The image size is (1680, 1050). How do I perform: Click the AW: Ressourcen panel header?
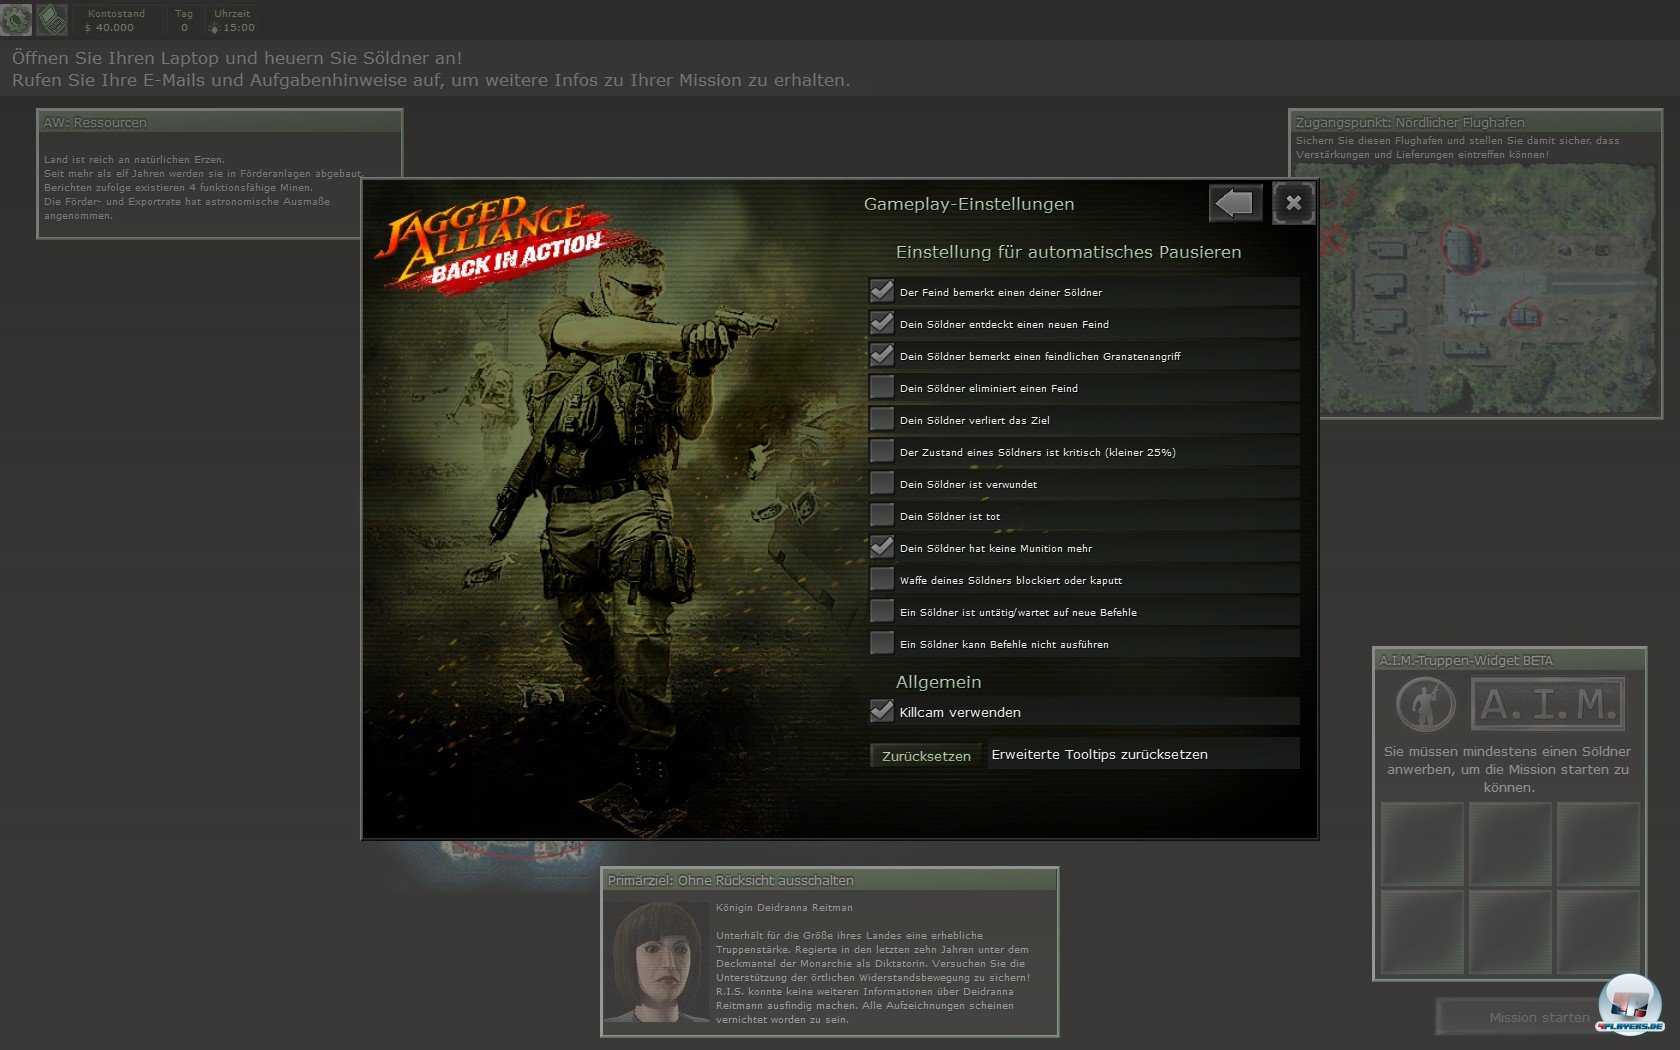(x=220, y=122)
